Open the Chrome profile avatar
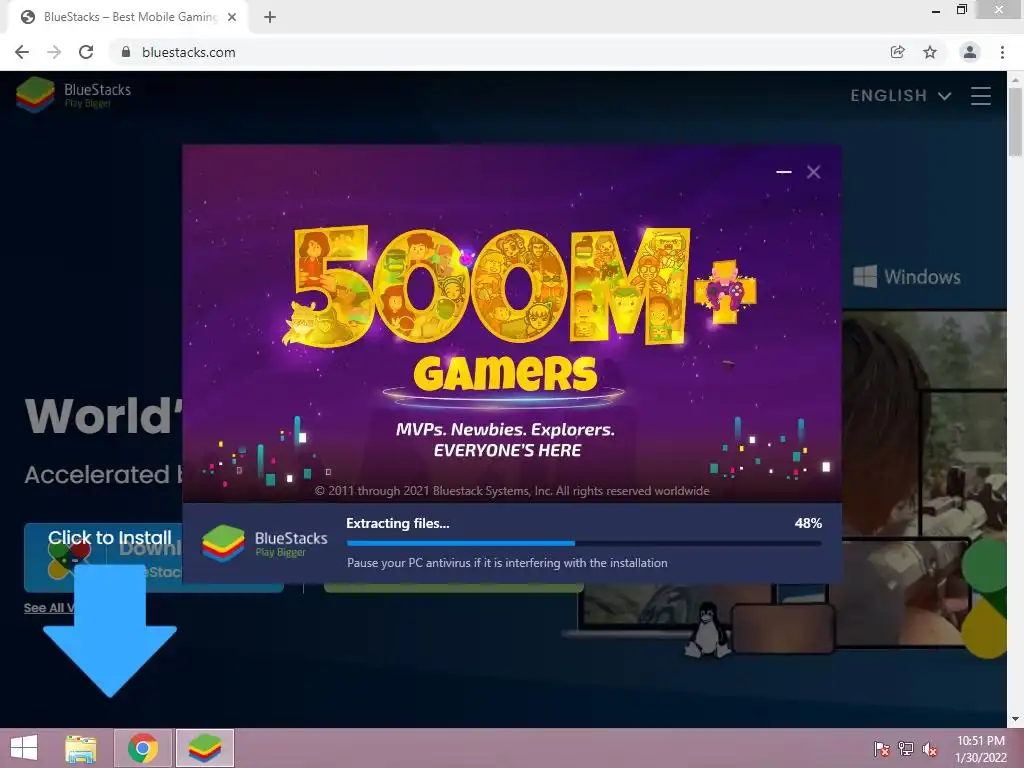This screenshot has width=1024, height=768. (970, 52)
